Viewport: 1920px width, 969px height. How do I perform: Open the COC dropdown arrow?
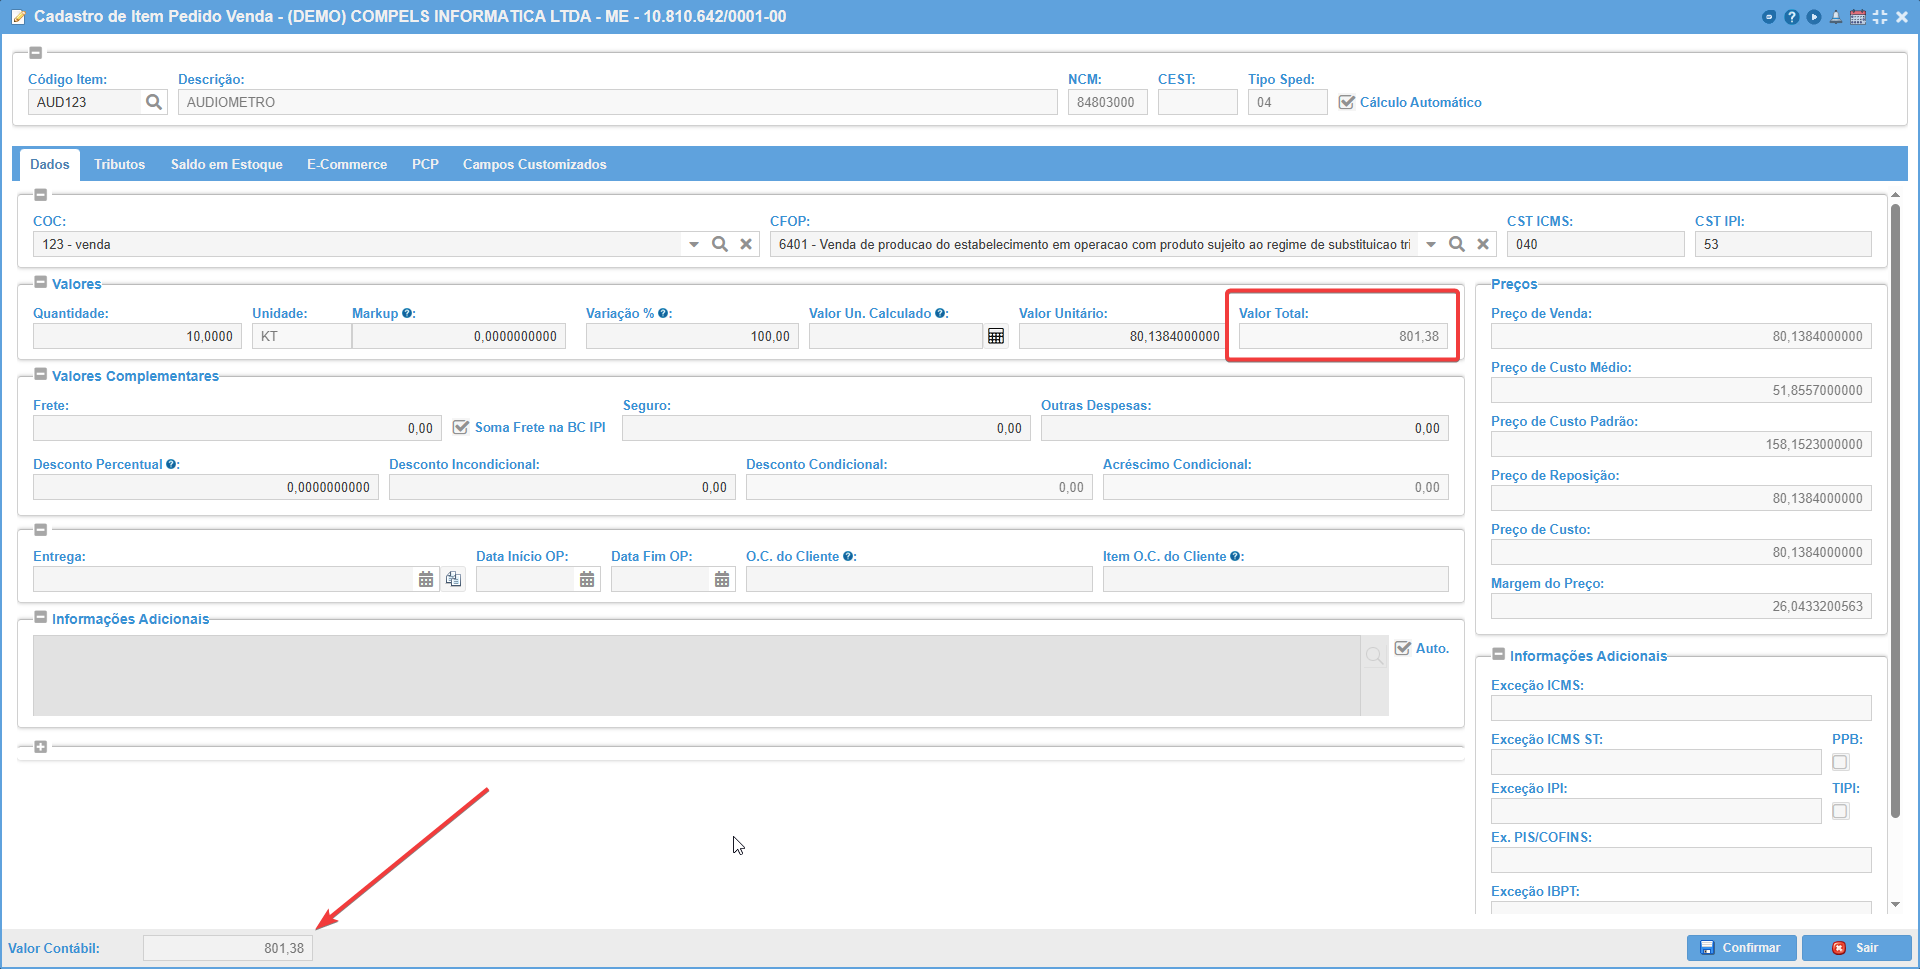tap(694, 244)
